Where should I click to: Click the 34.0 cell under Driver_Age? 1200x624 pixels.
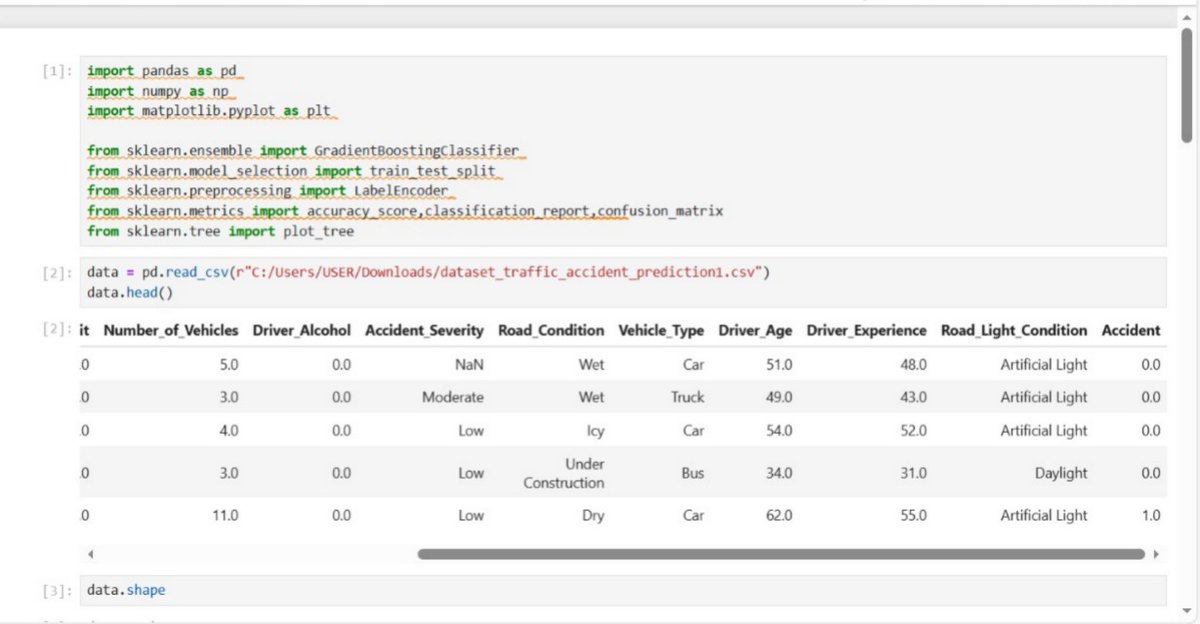(x=779, y=473)
